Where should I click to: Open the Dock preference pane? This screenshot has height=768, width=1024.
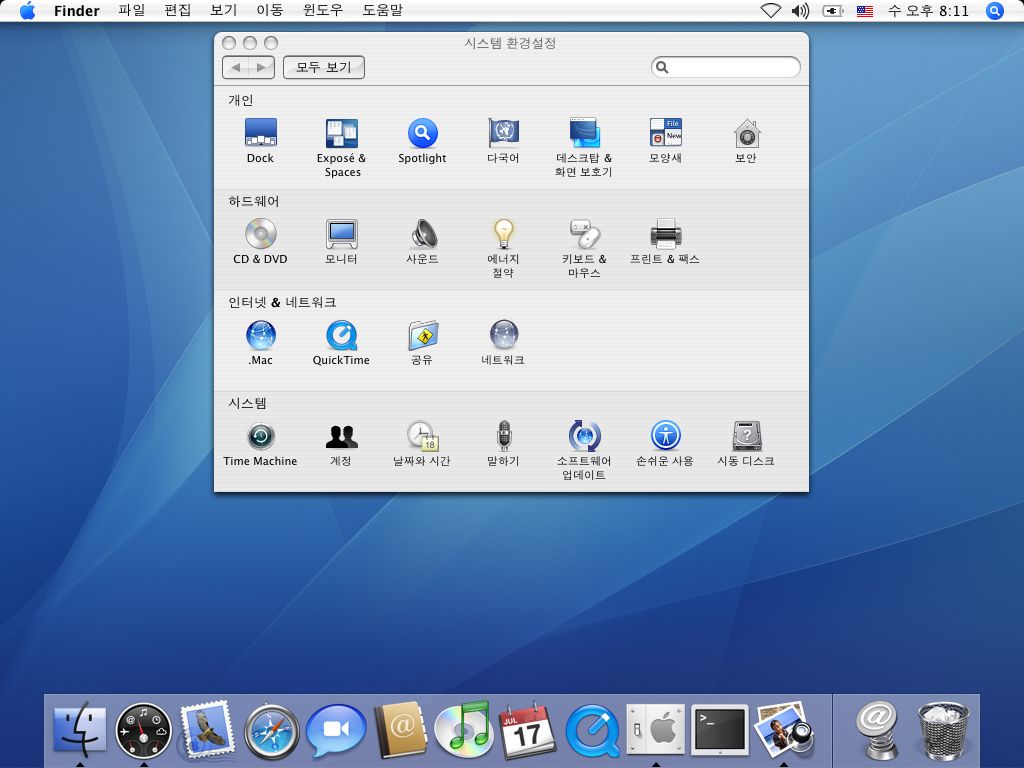point(260,134)
